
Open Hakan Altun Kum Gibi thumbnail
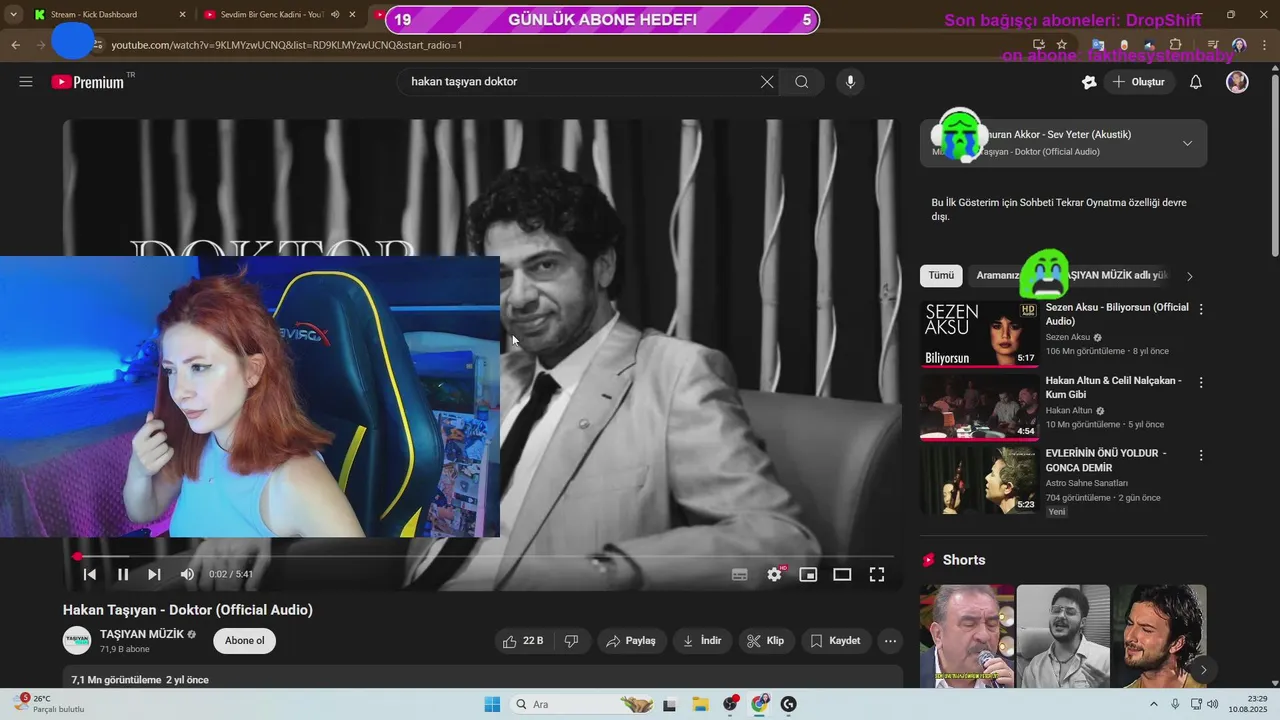979,407
